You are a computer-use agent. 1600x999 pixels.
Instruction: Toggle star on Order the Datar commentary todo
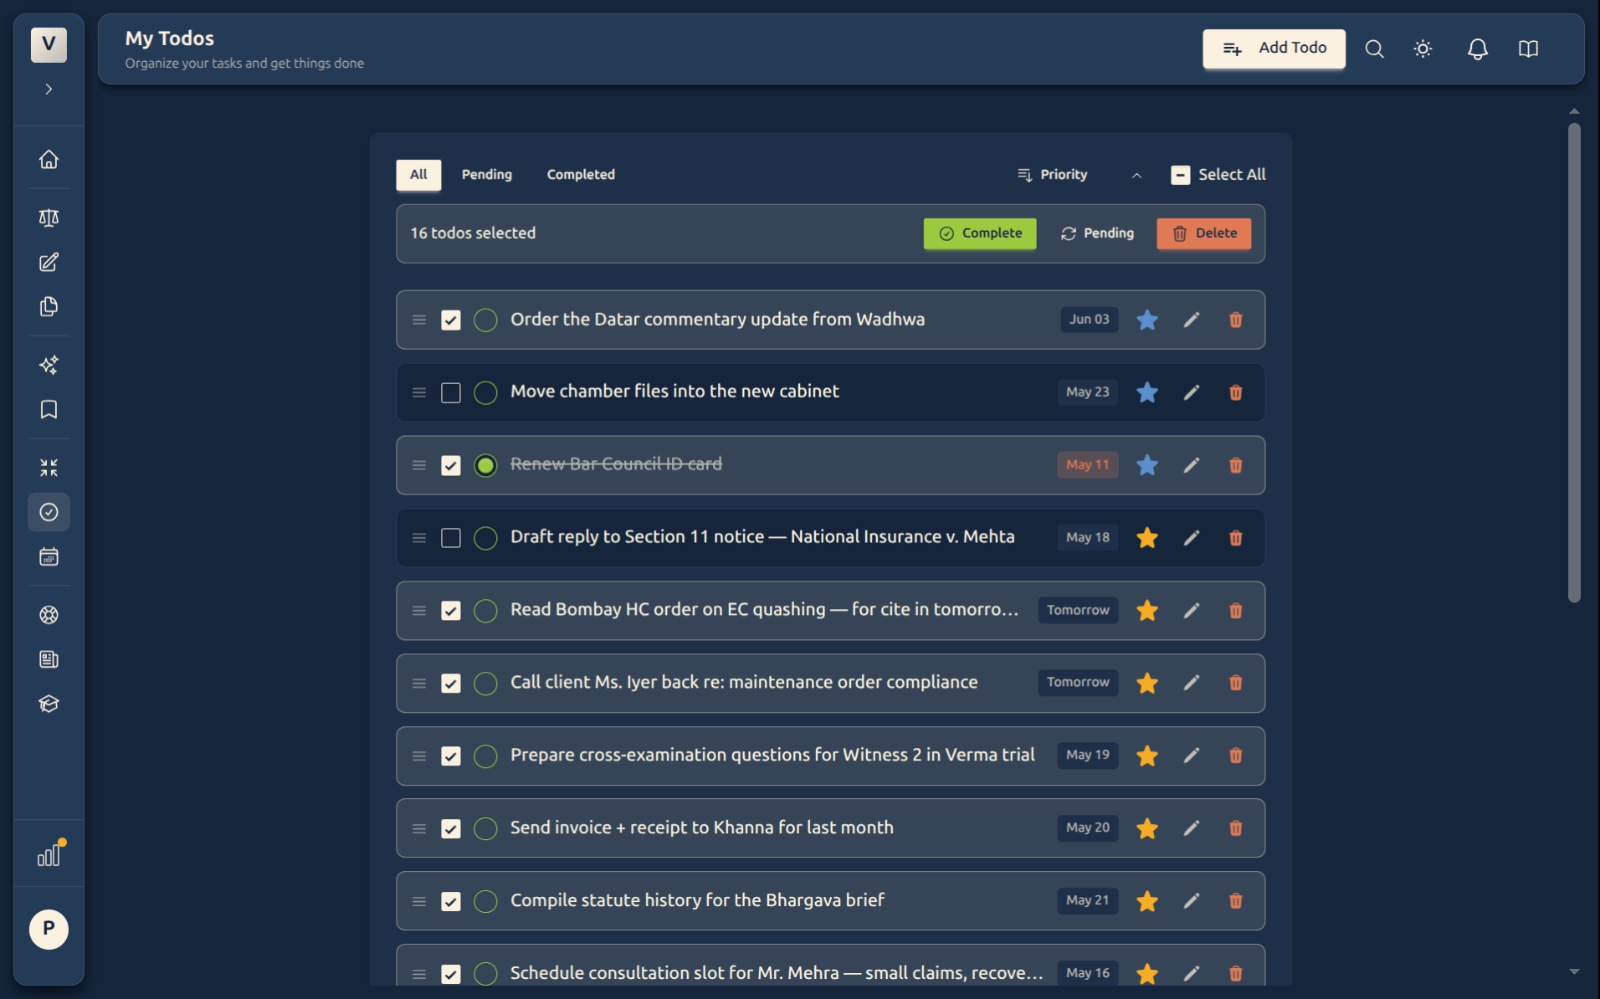[1147, 320]
